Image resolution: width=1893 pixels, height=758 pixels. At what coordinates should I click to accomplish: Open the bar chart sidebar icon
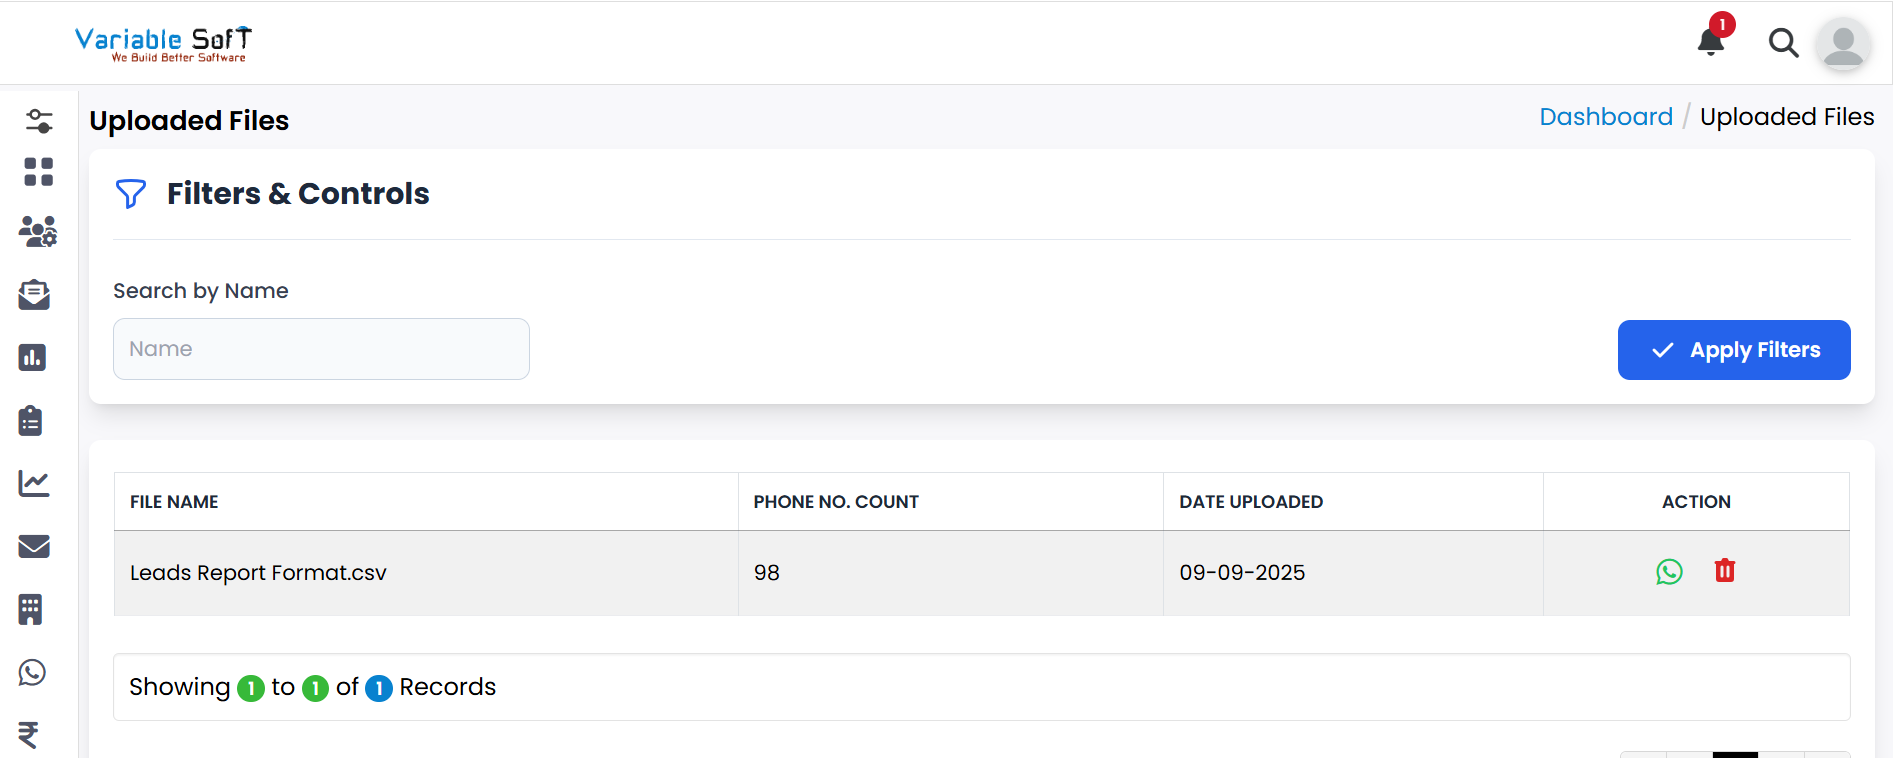[x=32, y=358]
